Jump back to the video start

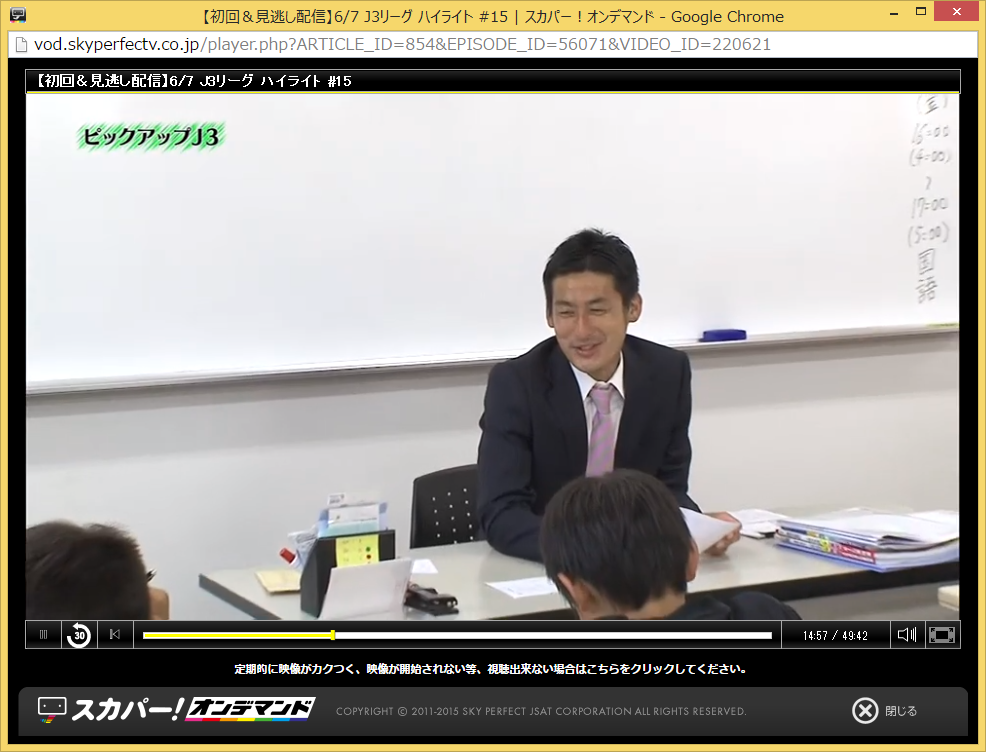pos(115,634)
